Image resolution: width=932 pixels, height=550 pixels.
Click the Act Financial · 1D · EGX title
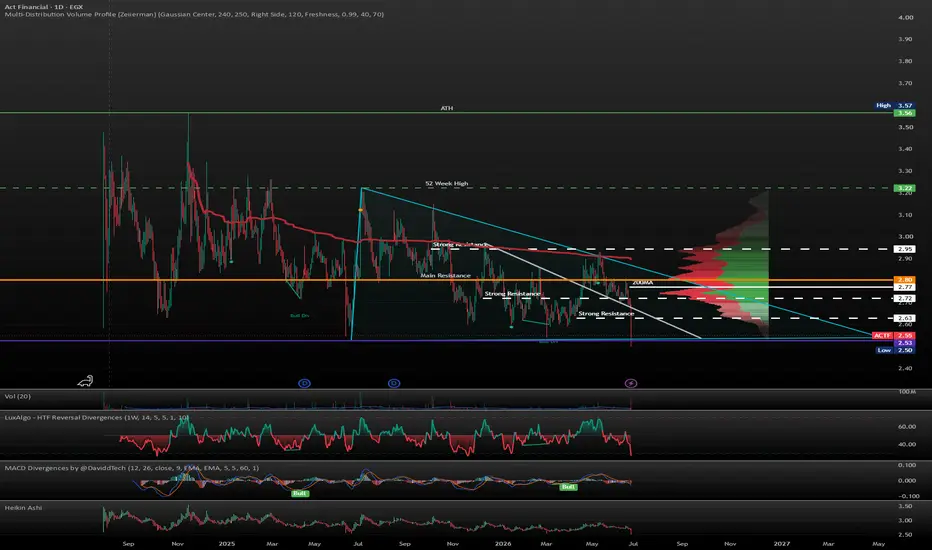tap(44, 7)
